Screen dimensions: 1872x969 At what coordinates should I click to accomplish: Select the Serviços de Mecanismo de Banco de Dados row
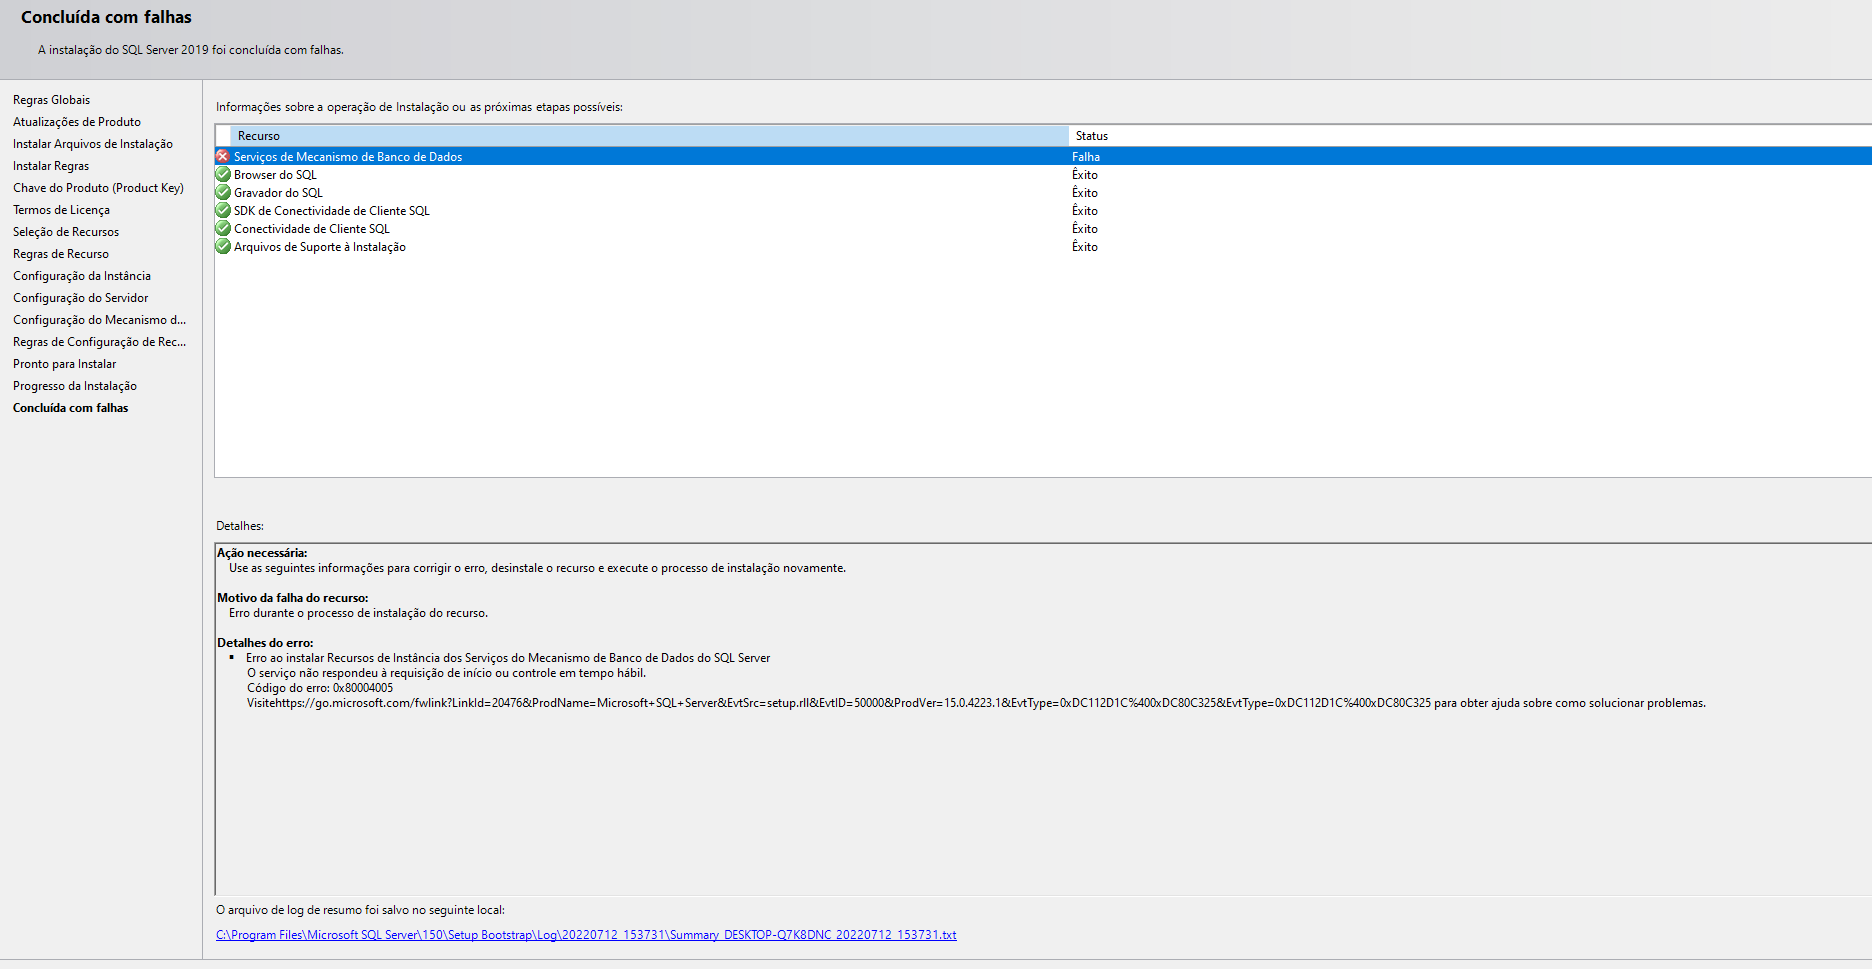(x=1043, y=156)
